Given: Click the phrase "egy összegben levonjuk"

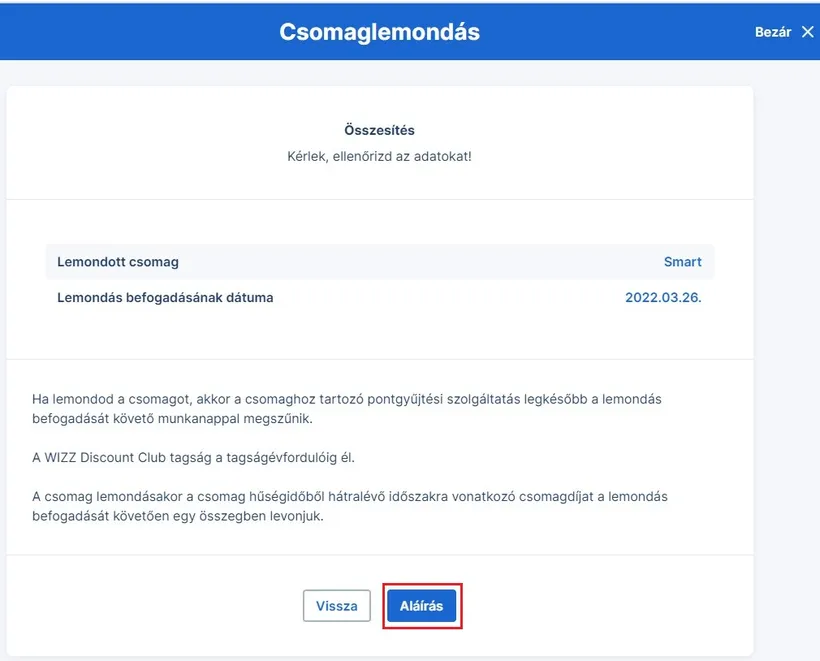Looking at the screenshot, I should click(x=254, y=516).
